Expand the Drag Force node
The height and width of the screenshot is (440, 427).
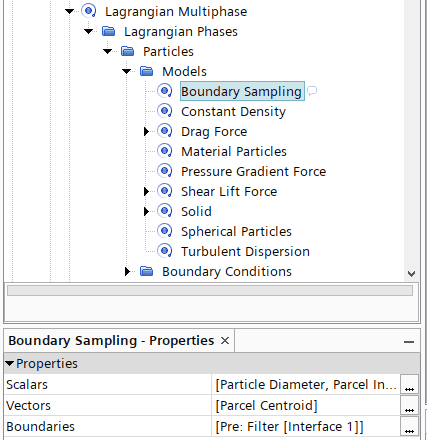tap(146, 131)
